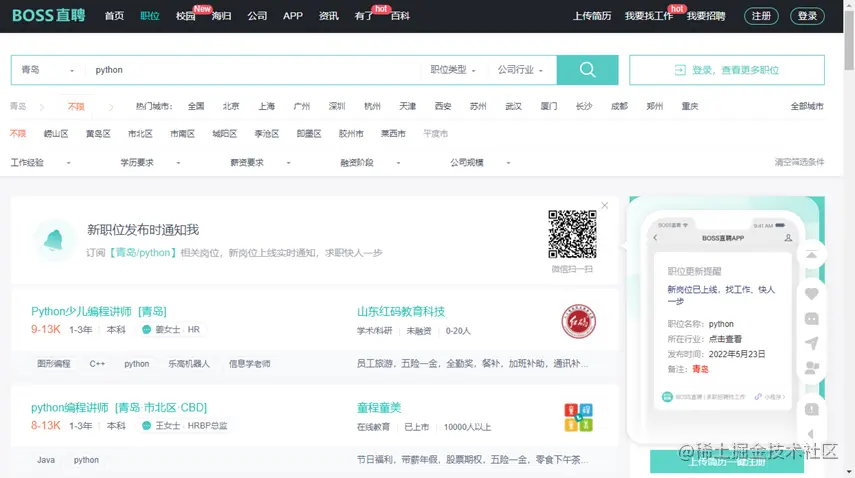This screenshot has height=478, width=855.
Task: Select hot city 杭州
Action: tap(372, 106)
